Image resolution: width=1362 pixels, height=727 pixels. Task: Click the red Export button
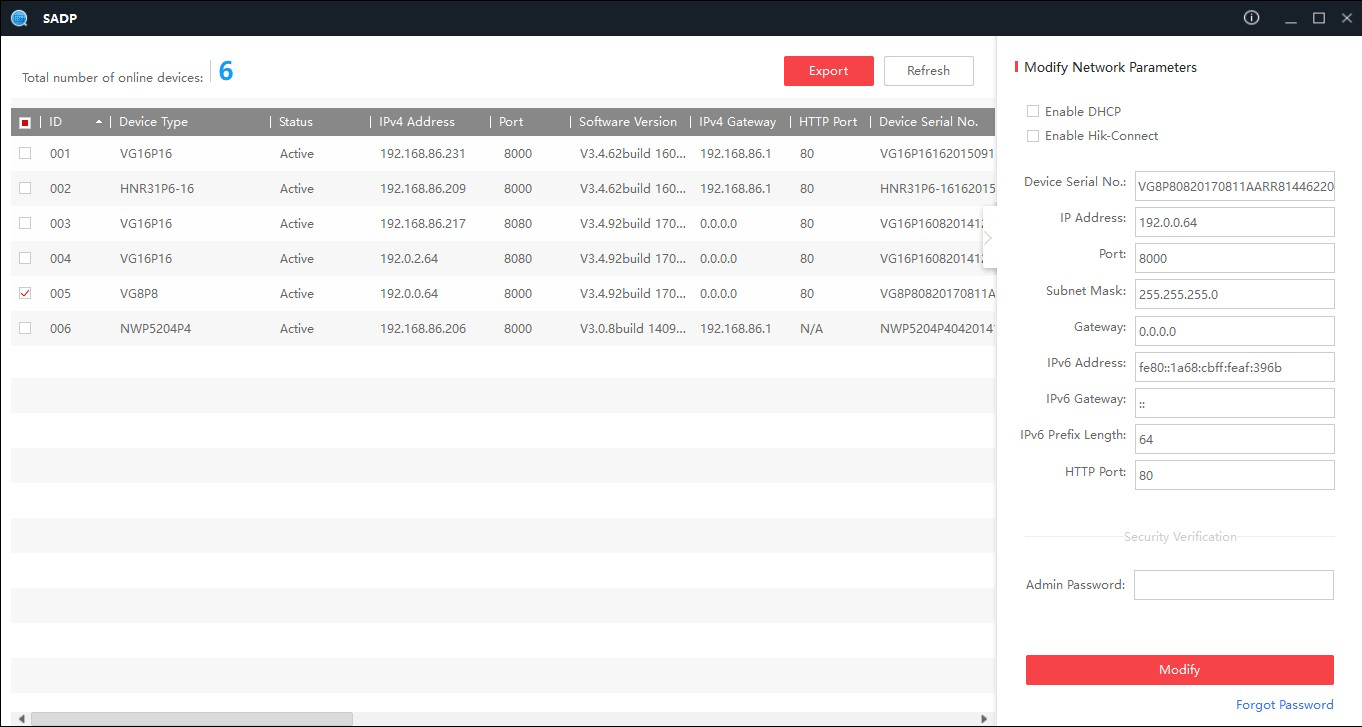pos(828,71)
